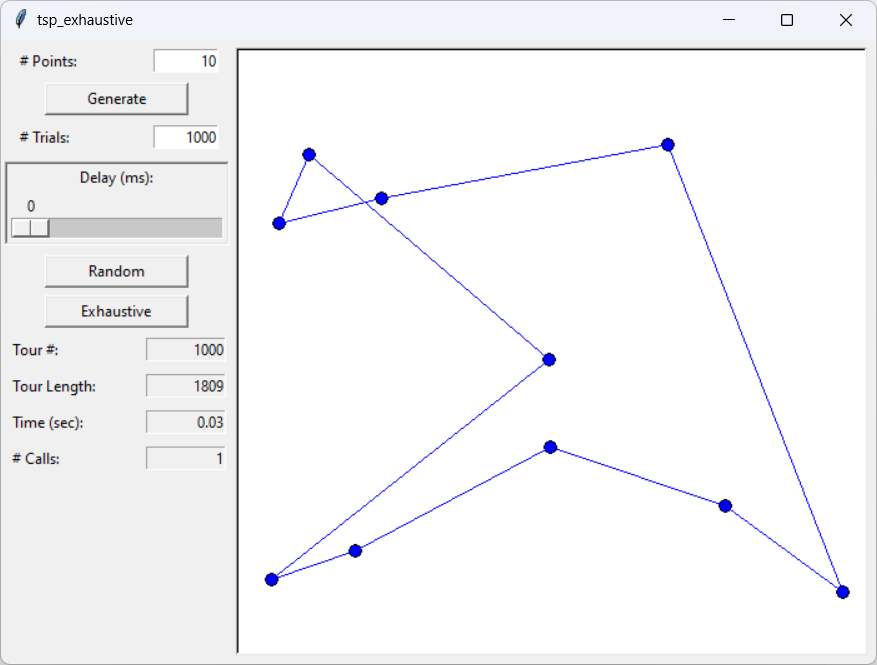Click the delay value '0' above slider

pyautogui.click(x=31, y=206)
